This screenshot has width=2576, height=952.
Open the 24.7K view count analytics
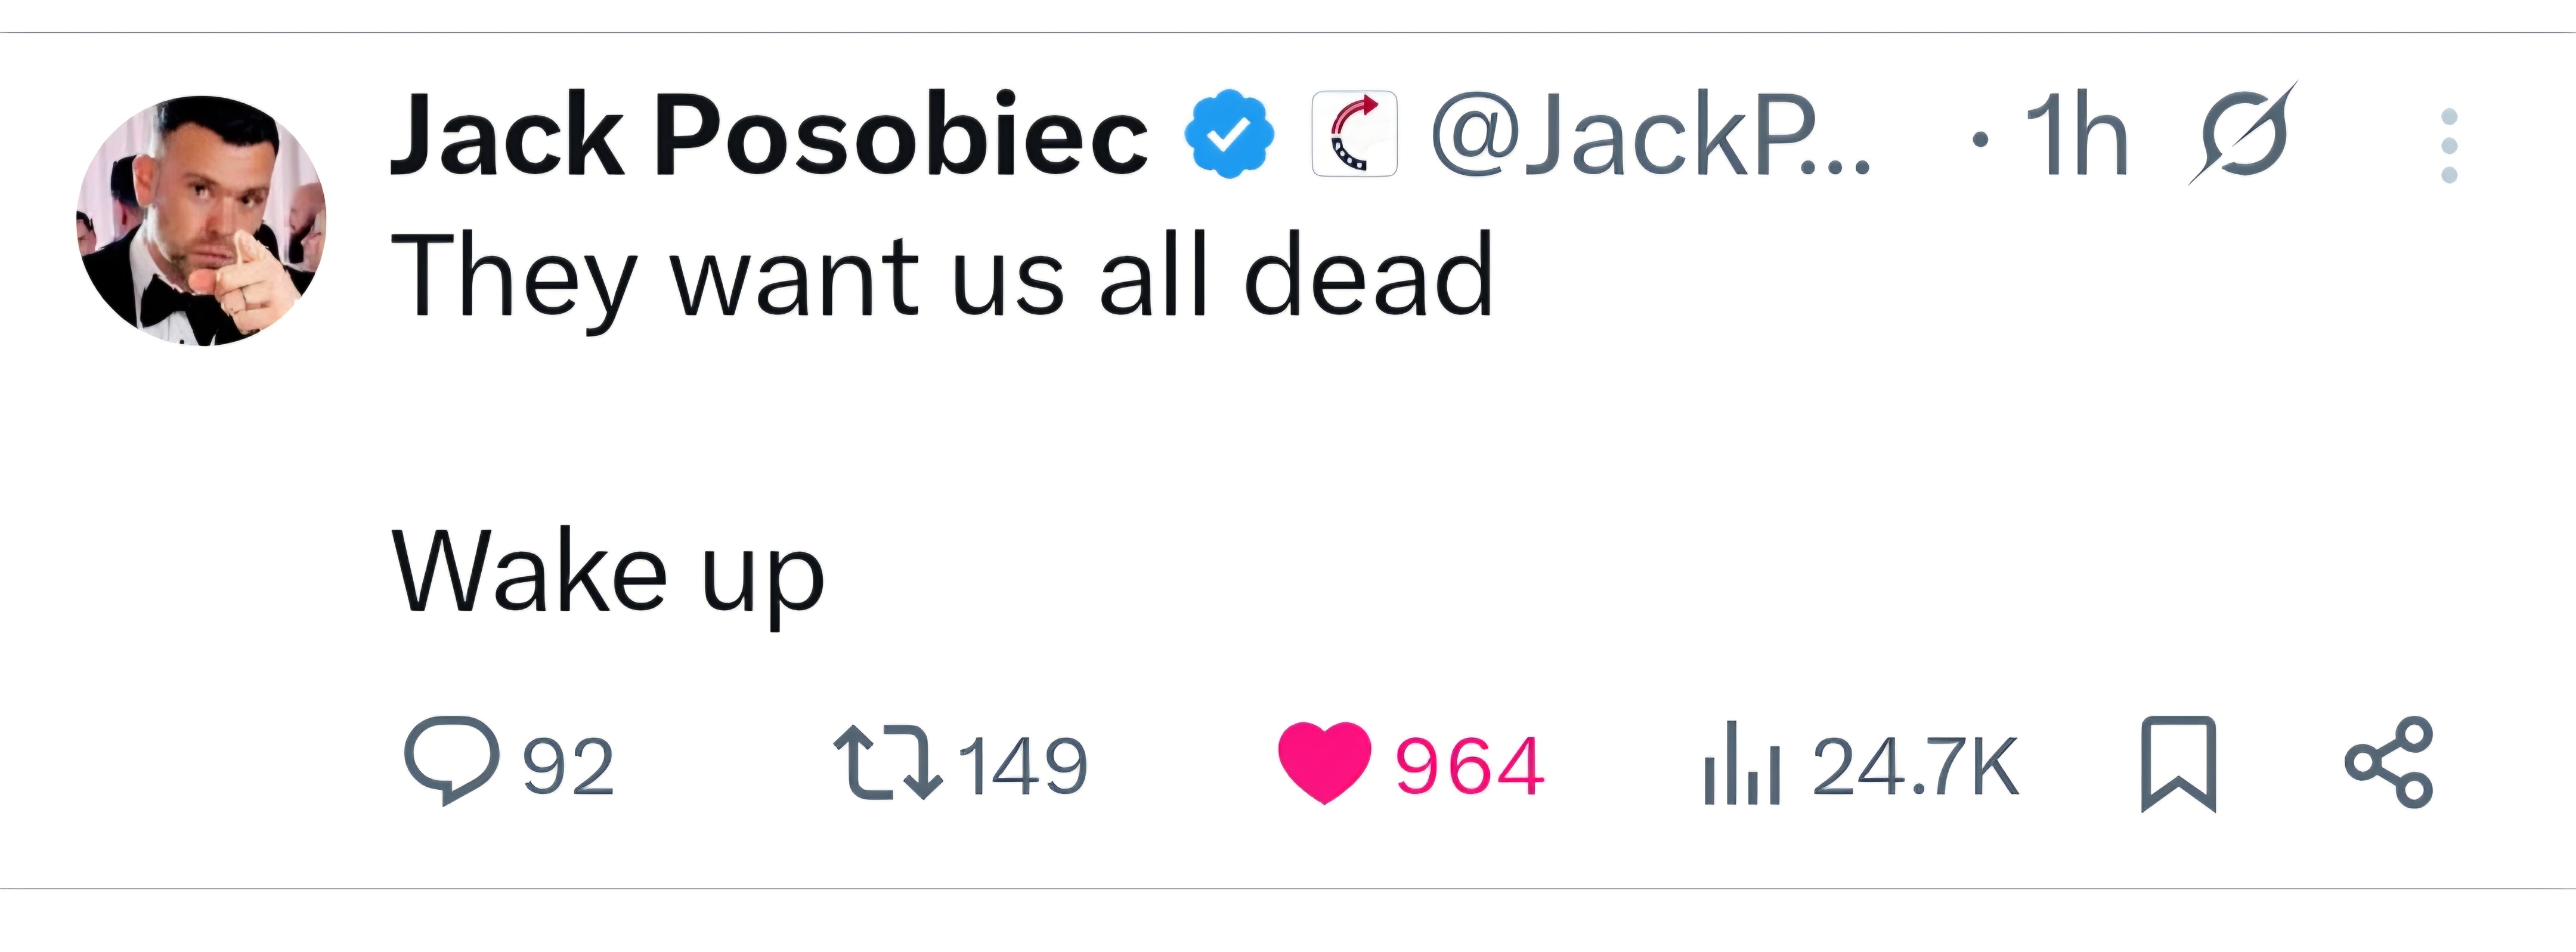click(x=1915, y=767)
